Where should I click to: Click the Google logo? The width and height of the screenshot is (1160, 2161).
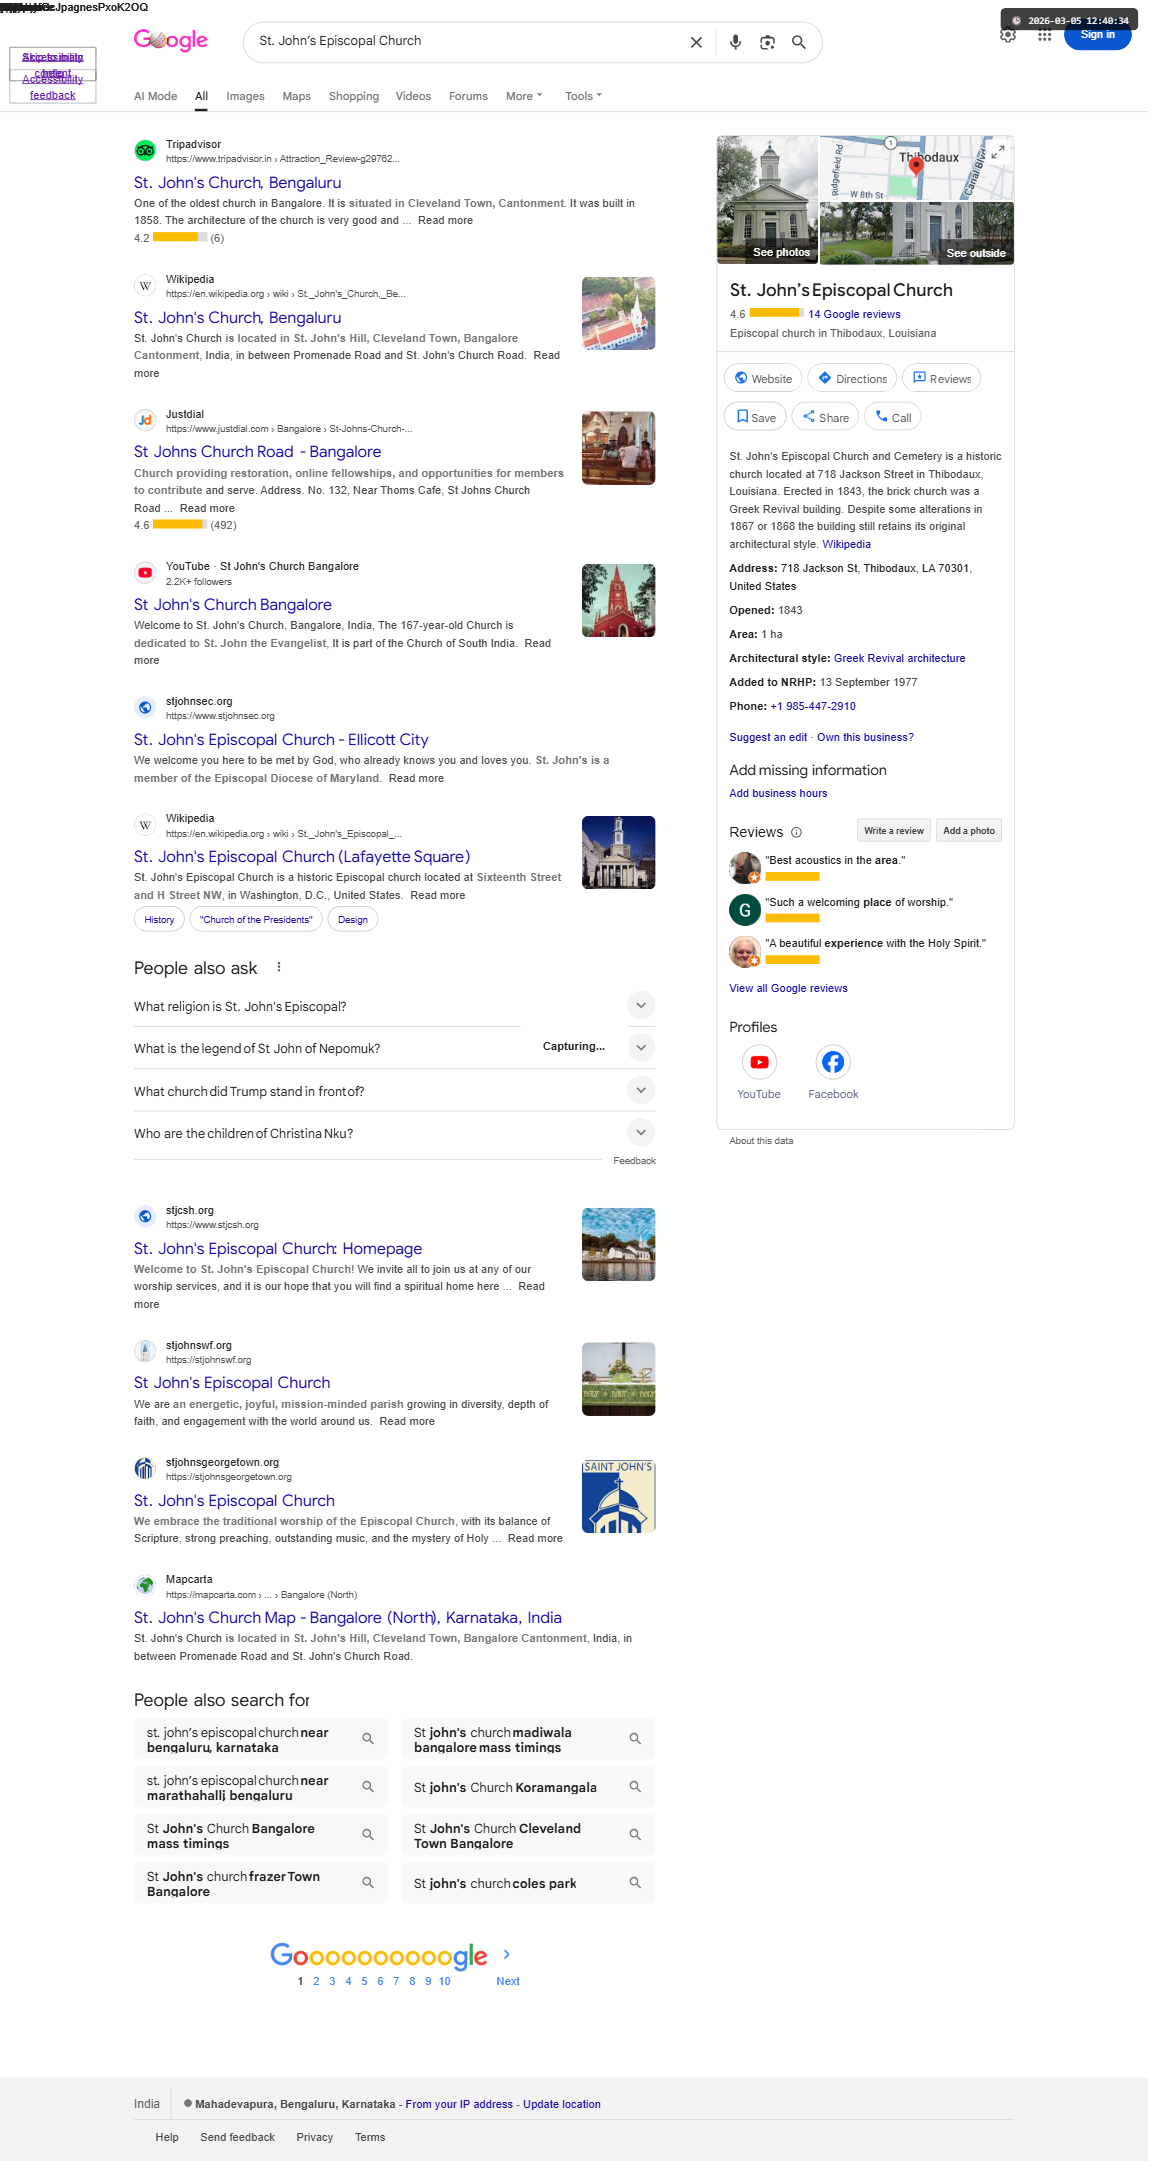pyautogui.click(x=171, y=40)
